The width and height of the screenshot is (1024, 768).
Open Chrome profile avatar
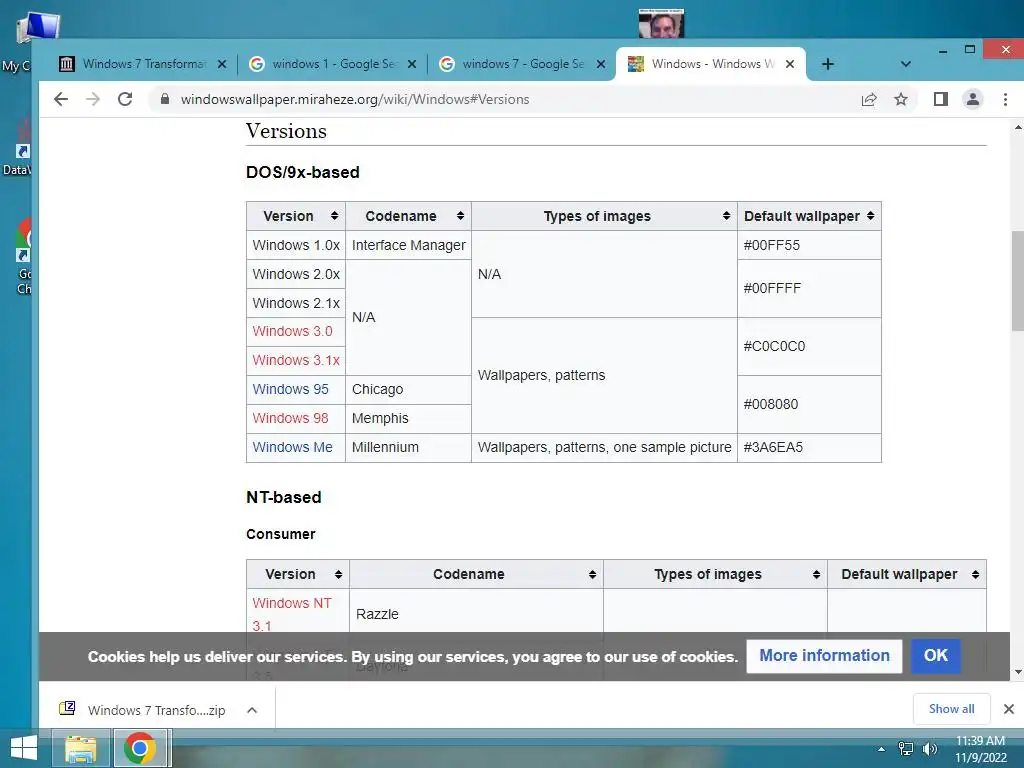(972, 99)
